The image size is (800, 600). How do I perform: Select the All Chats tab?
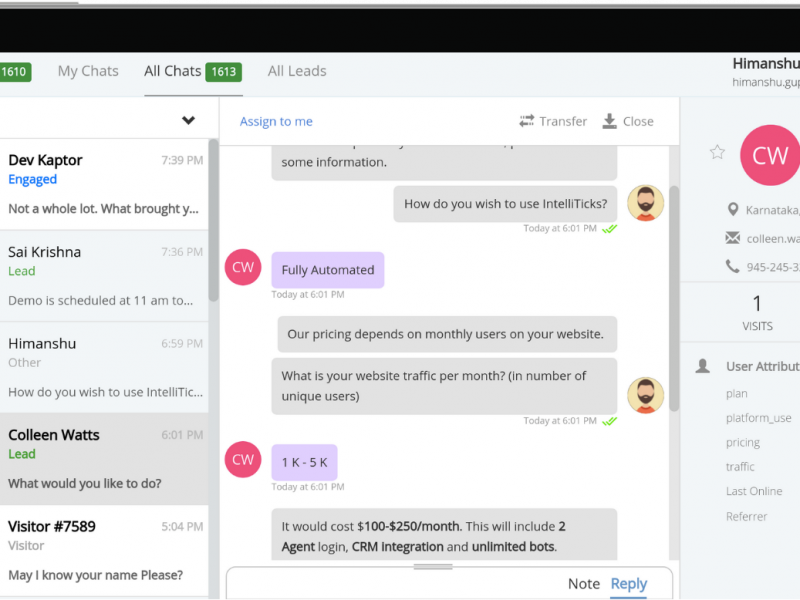[x=173, y=71]
